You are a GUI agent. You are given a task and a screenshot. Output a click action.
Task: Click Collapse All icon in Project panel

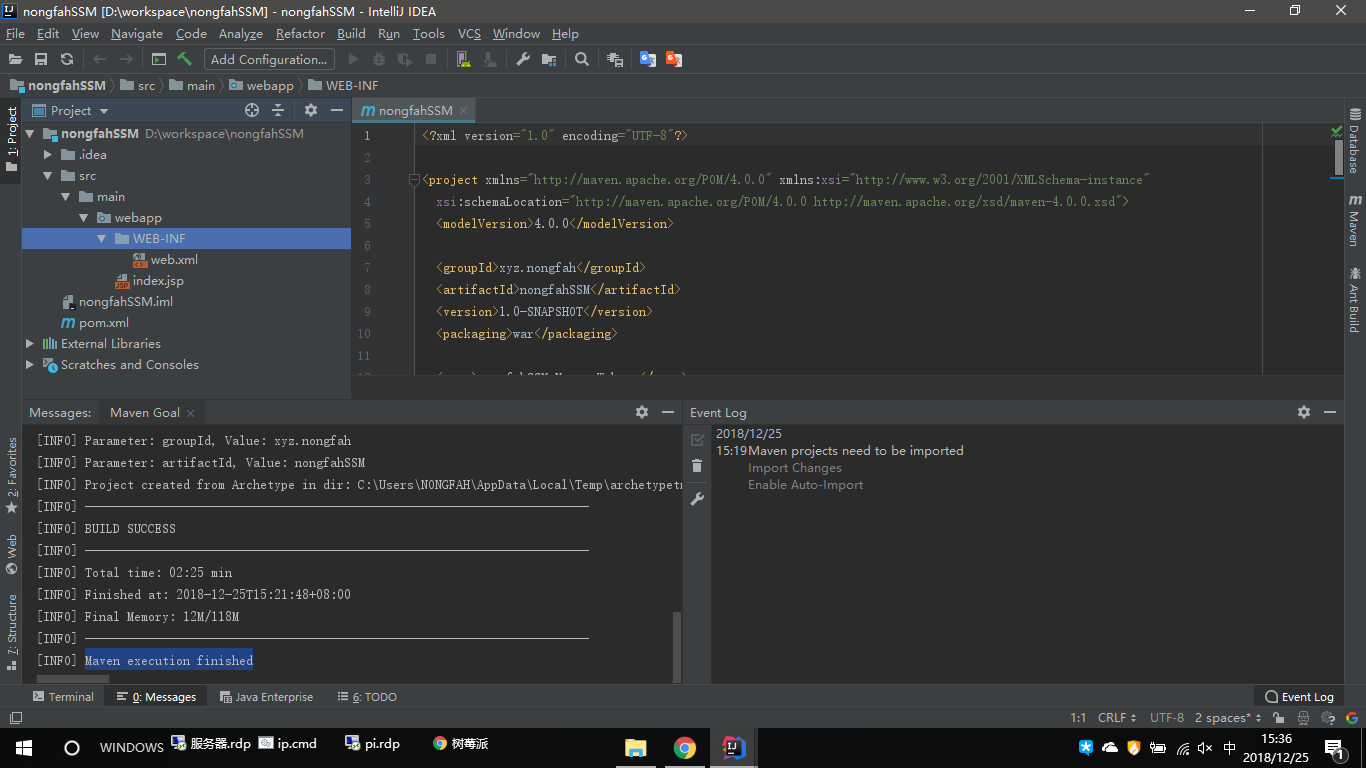click(278, 110)
